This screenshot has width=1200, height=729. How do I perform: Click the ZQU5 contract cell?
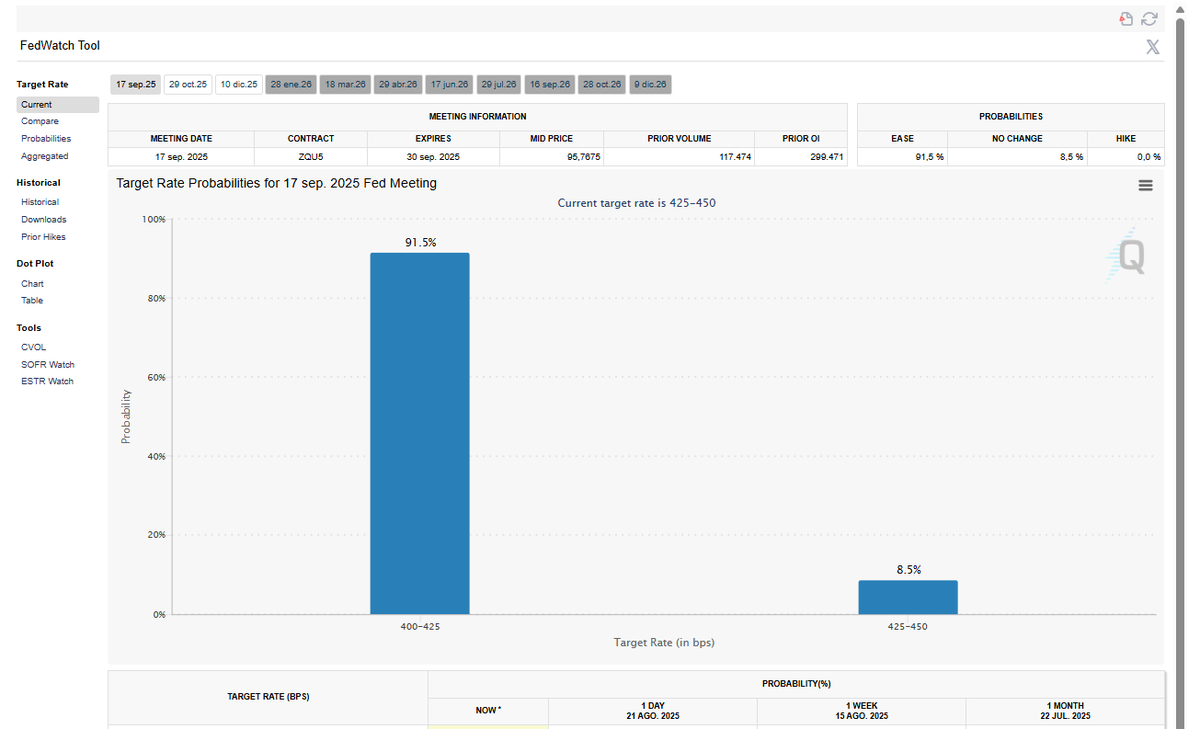click(311, 157)
